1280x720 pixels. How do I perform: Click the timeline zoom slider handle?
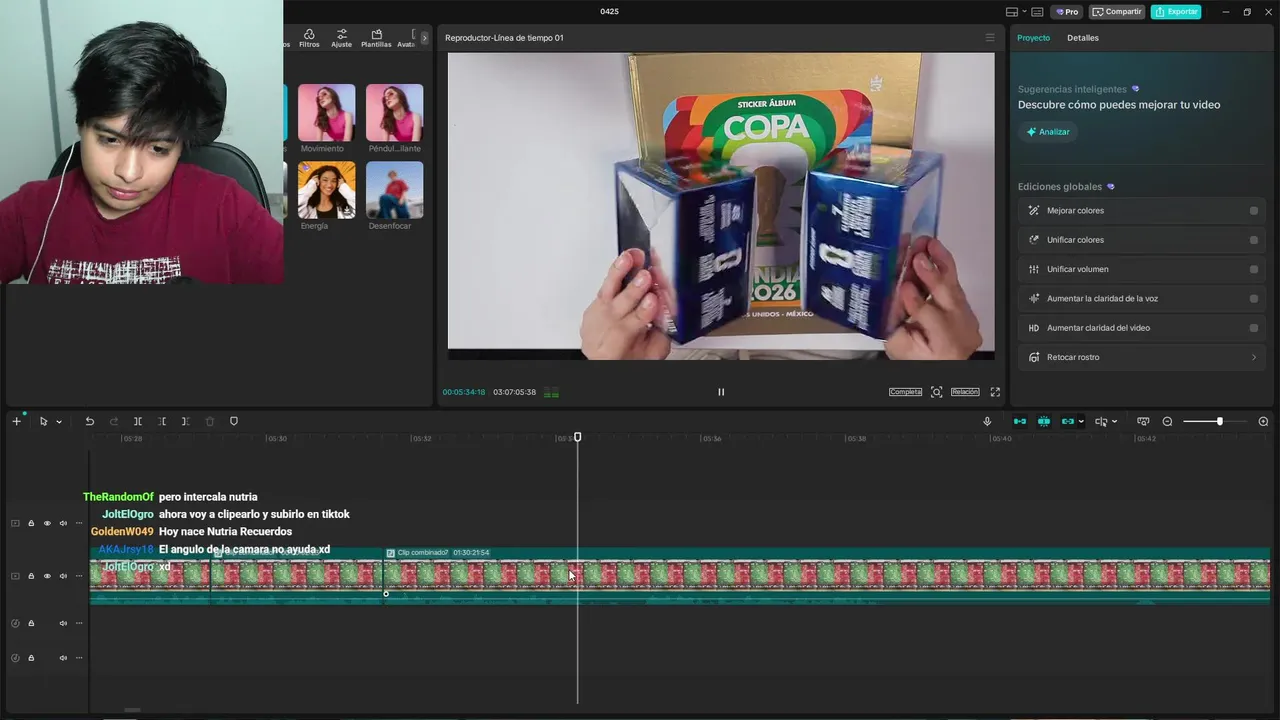[x=1219, y=421]
